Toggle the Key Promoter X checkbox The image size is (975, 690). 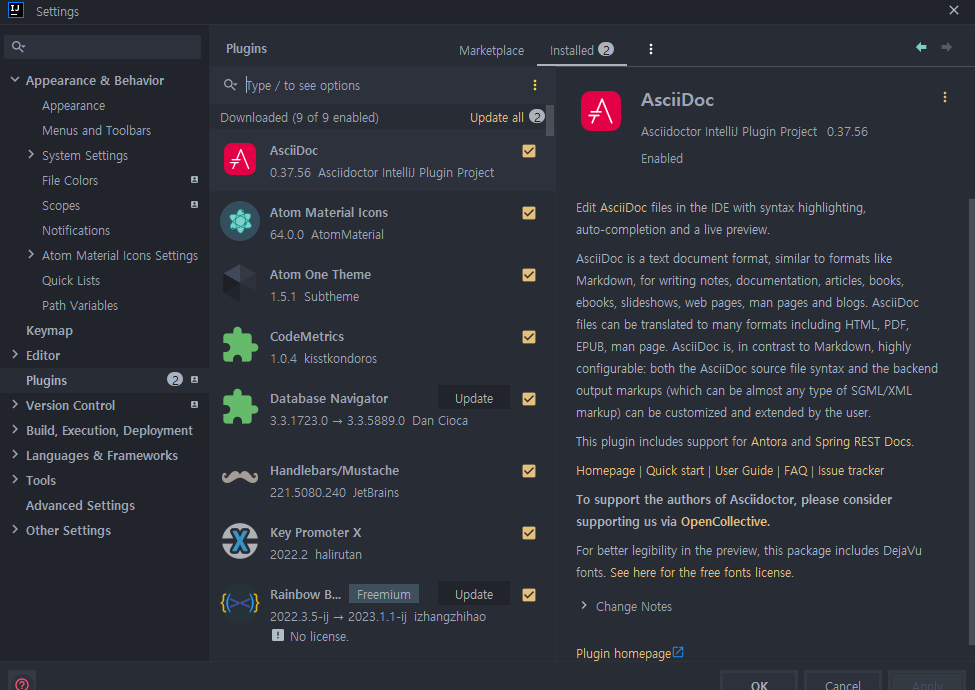click(x=529, y=533)
